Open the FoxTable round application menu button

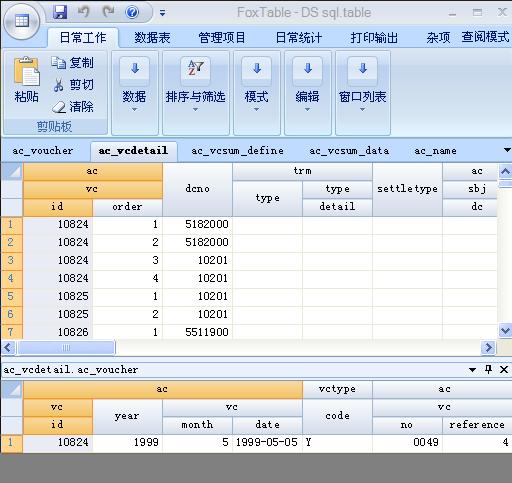[x=22, y=21]
